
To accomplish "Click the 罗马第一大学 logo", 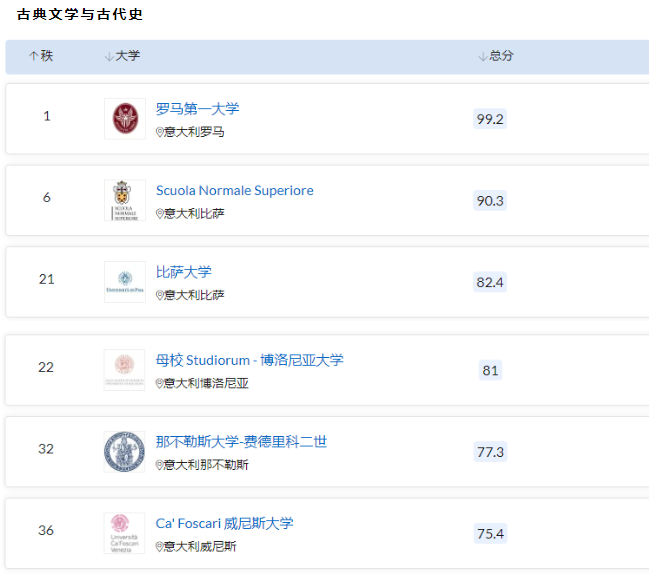I will (x=125, y=119).
